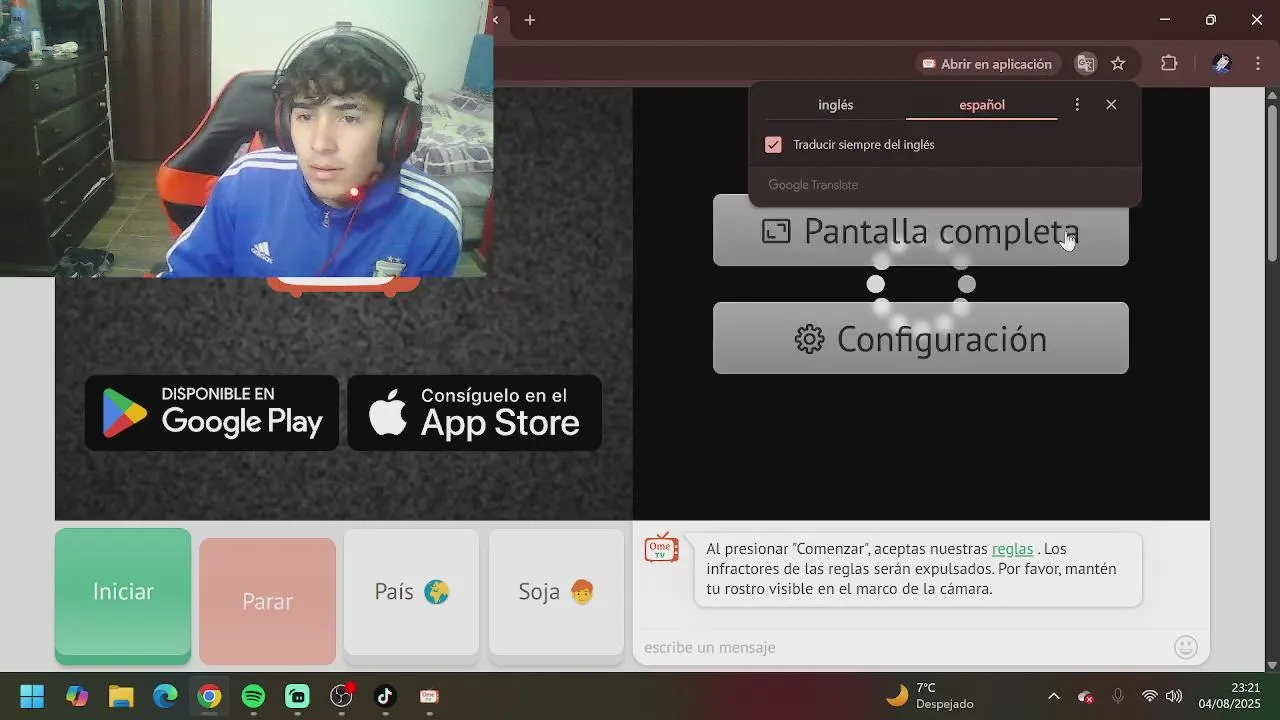Open the emoji smiley picker
This screenshot has width=1280, height=720.
1186,647
